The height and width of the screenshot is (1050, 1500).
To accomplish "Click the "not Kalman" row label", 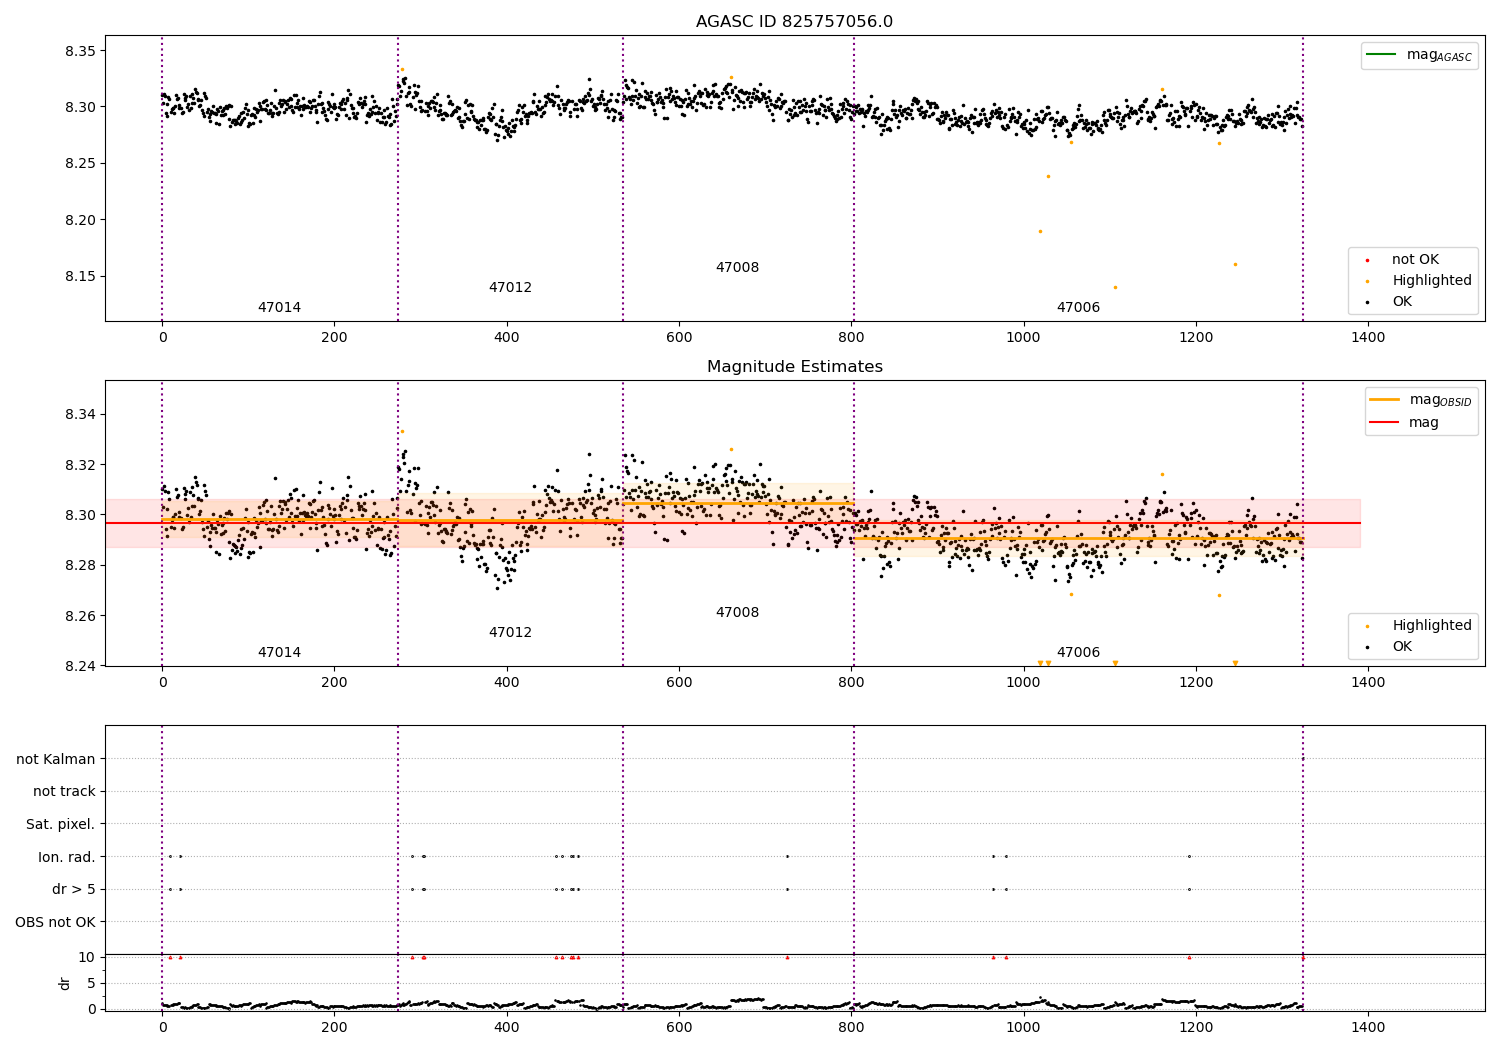I will [56, 760].
